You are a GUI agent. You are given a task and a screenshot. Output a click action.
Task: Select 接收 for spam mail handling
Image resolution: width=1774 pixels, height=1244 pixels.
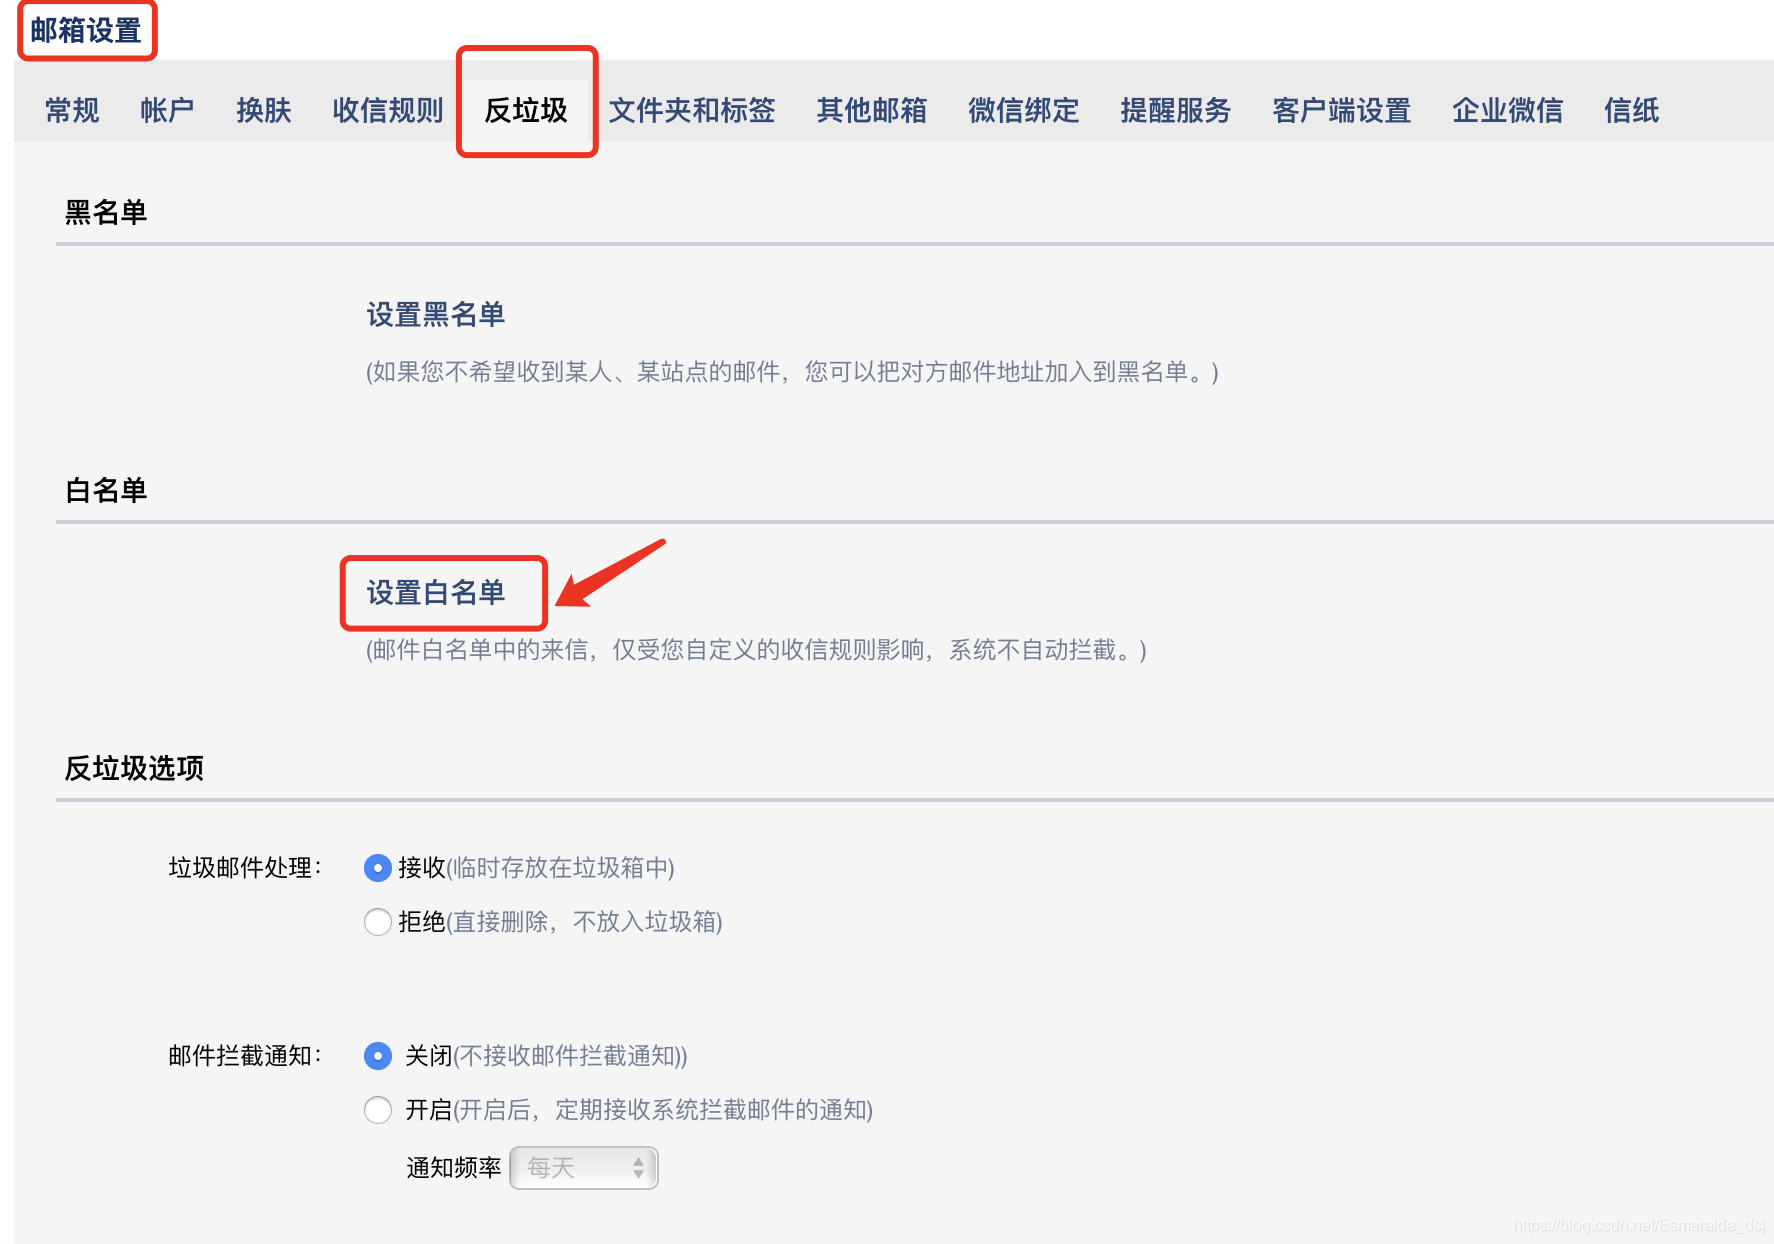coord(377,869)
